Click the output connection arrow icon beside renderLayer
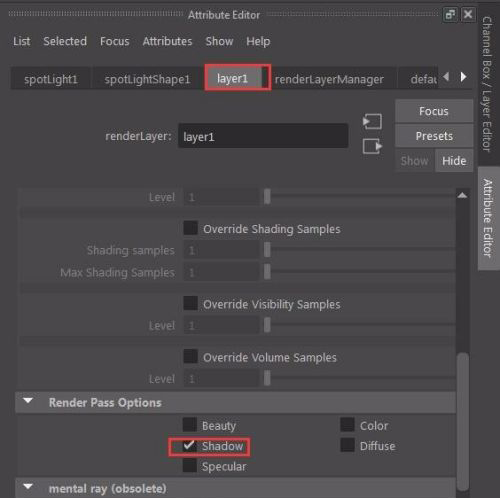500x498 pixels. pyautogui.click(x=372, y=146)
